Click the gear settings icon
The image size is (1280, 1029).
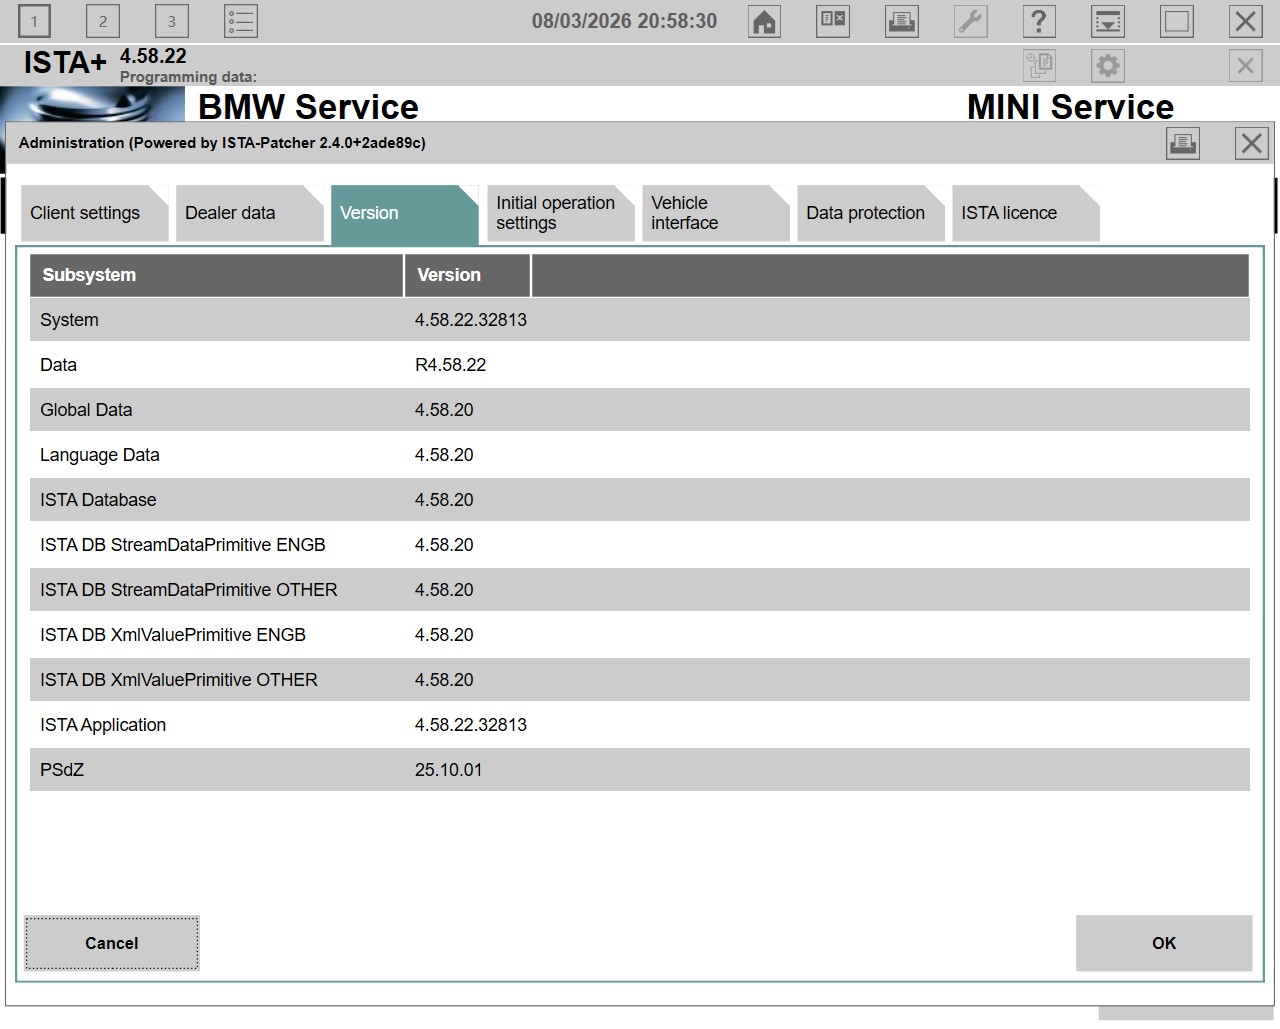[1107, 66]
